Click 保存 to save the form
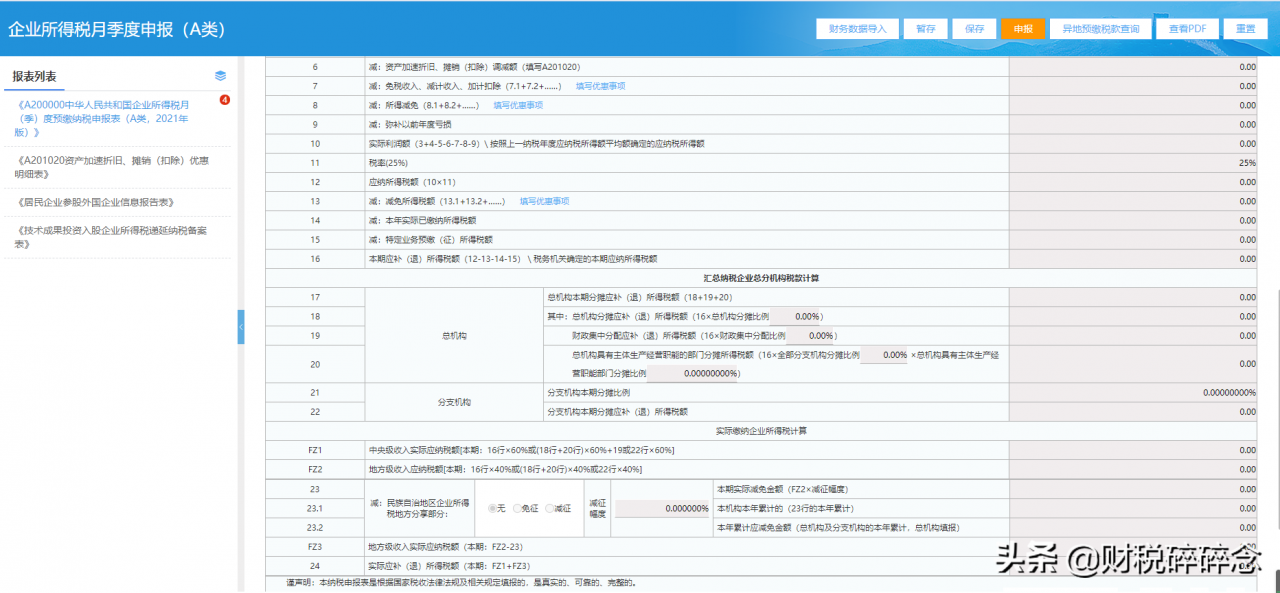The width and height of the screenshot is (1280, 593). point(974,28)
